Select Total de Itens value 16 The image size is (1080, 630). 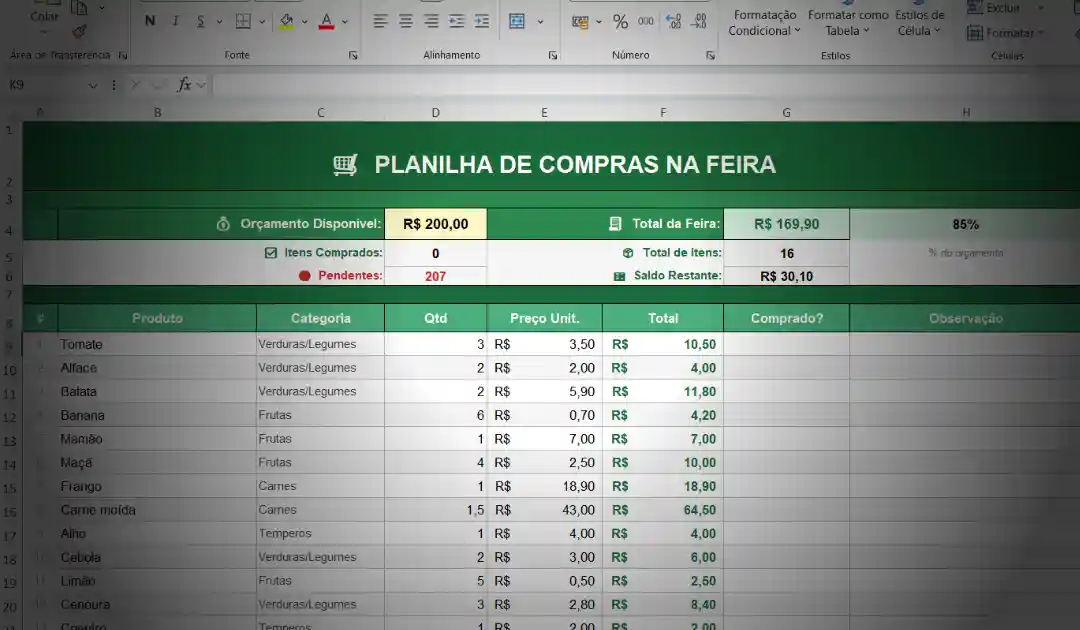tap(787, 253)
